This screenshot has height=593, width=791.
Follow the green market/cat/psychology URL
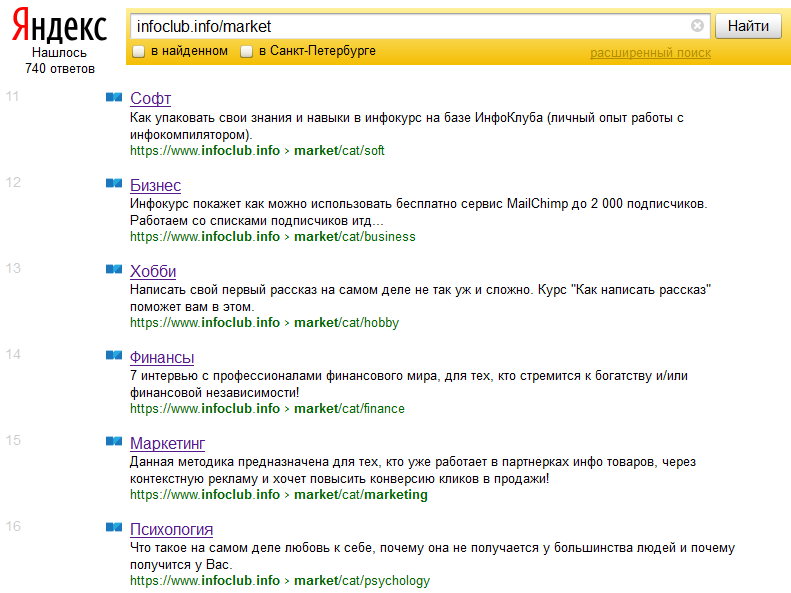click(280, 581)
